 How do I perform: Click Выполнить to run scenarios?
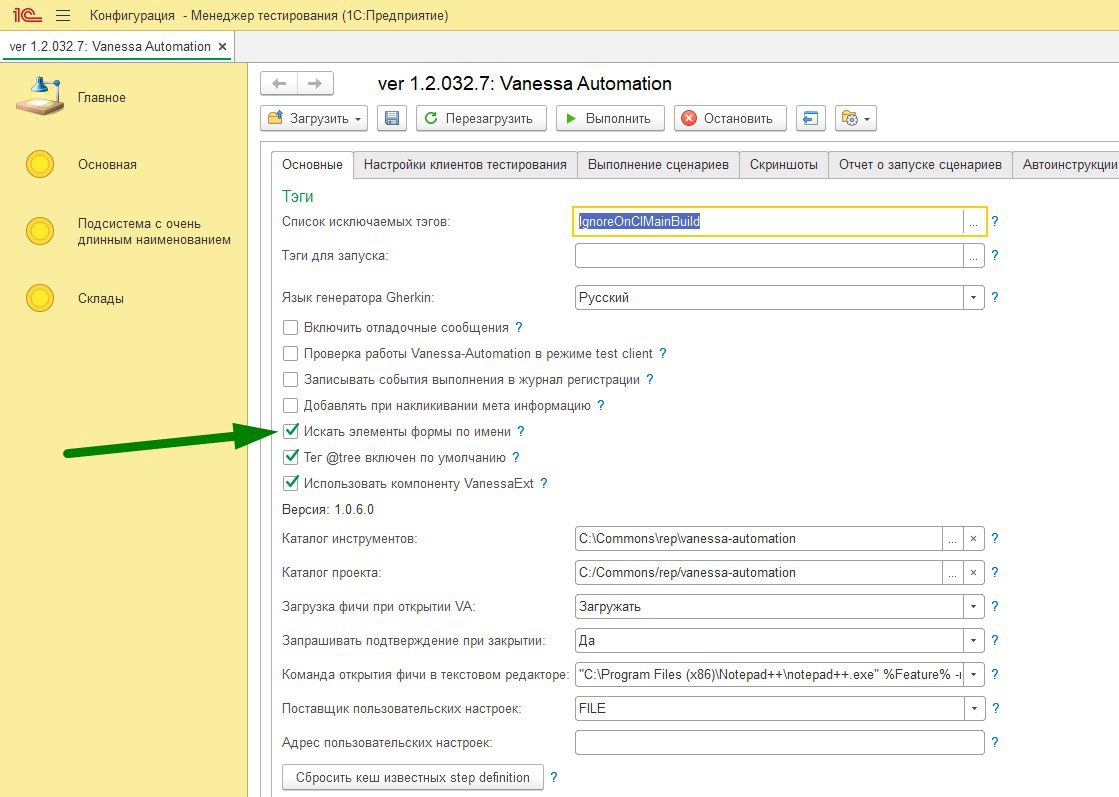pos(610,118)
